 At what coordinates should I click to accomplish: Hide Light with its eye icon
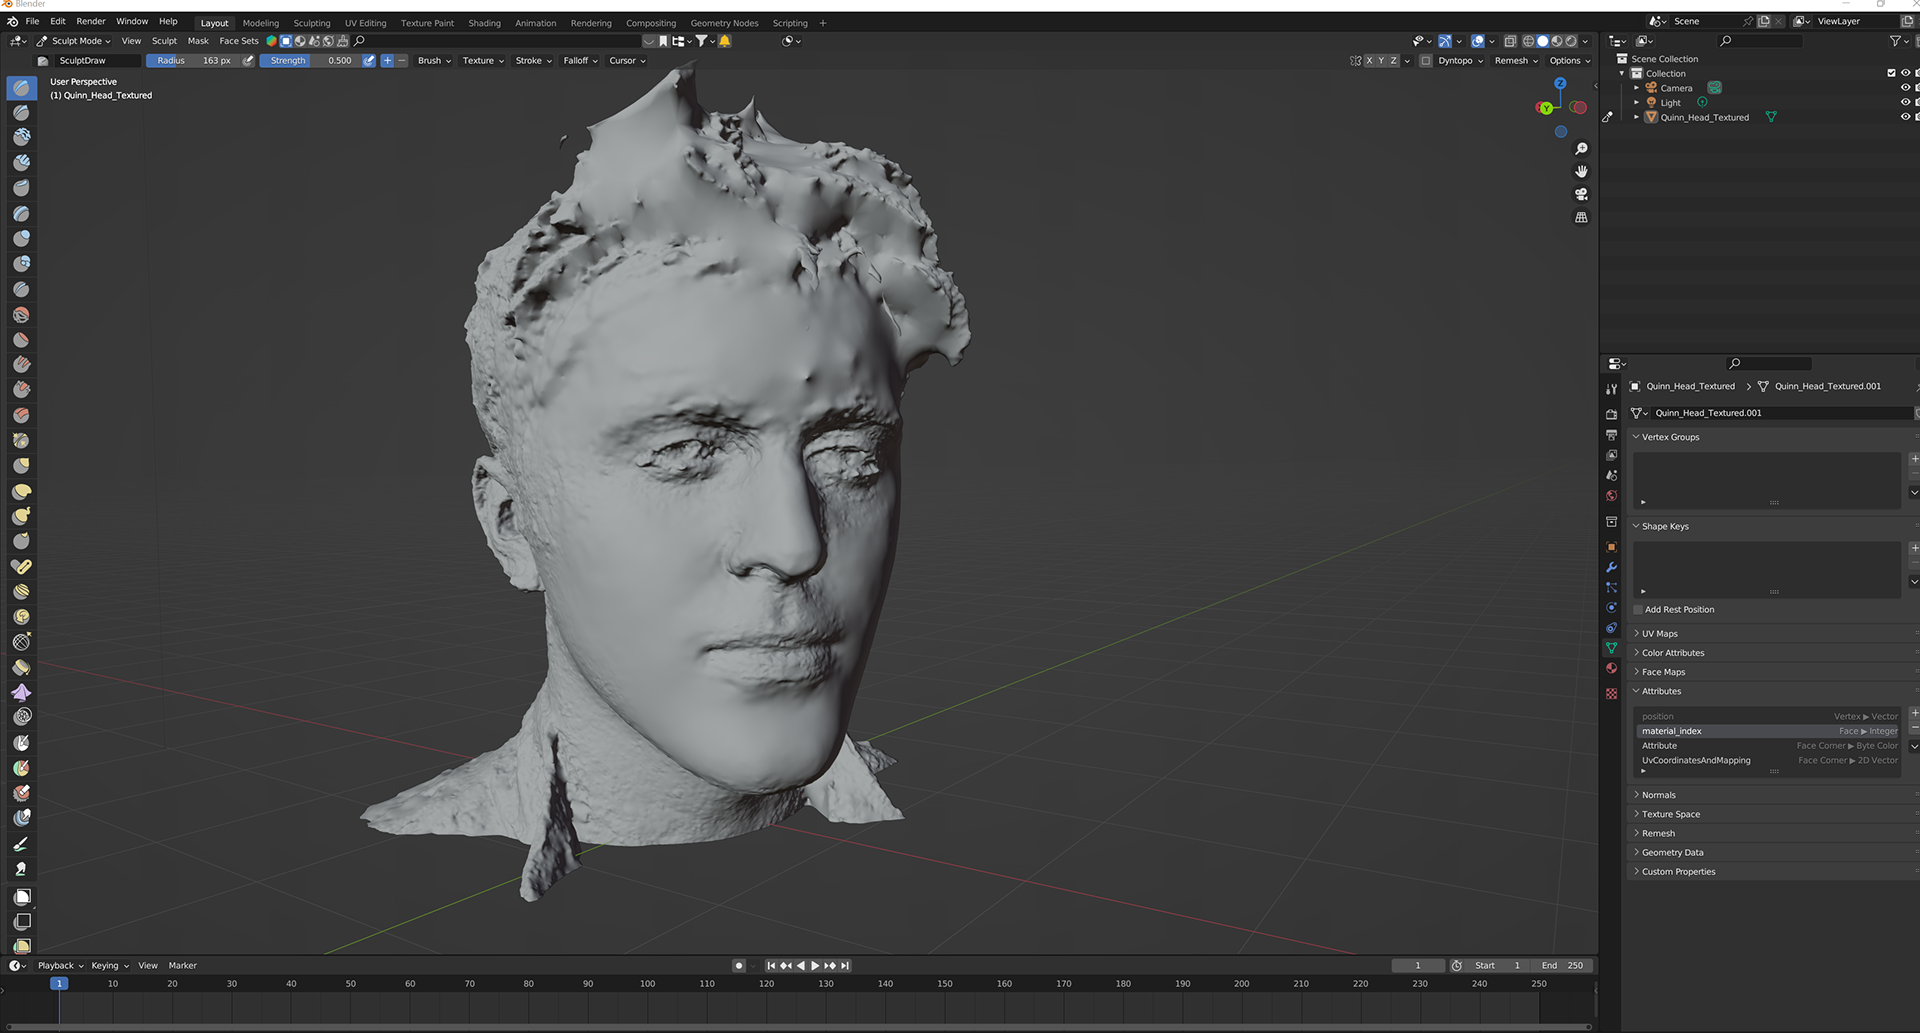pos(1905,102)
